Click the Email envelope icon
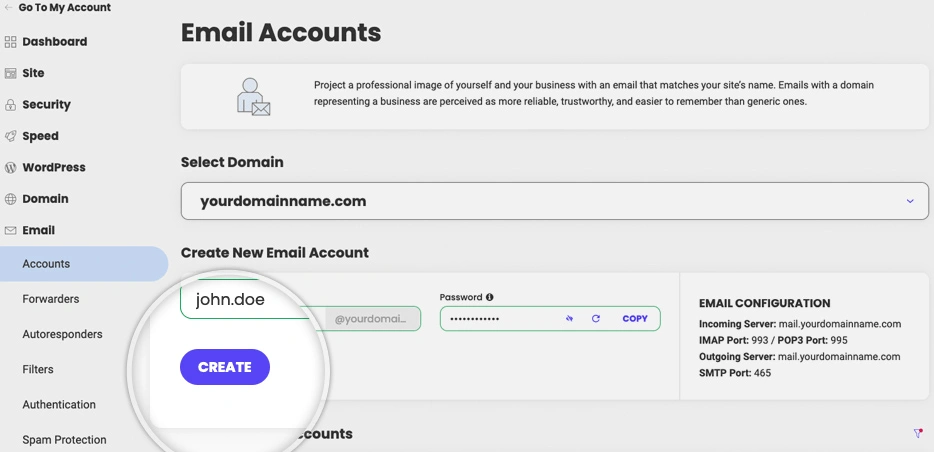Screen dimensions: 934x452 (x=11, y=230)
